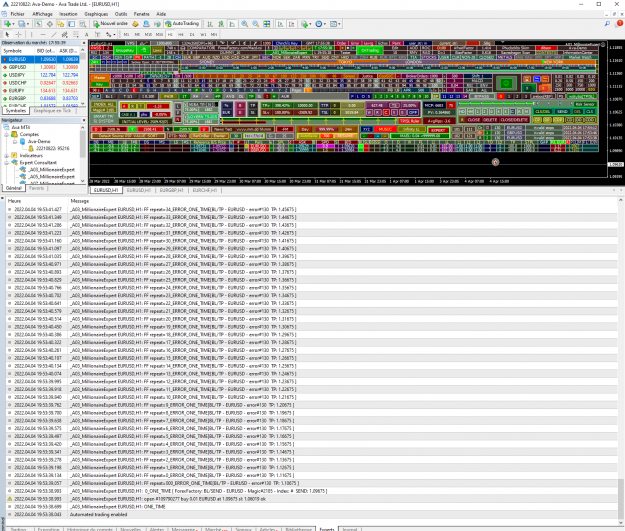Toggle chart shift icon
The width and height of the screenshot is (625, 531).
[x=291, y=24]
